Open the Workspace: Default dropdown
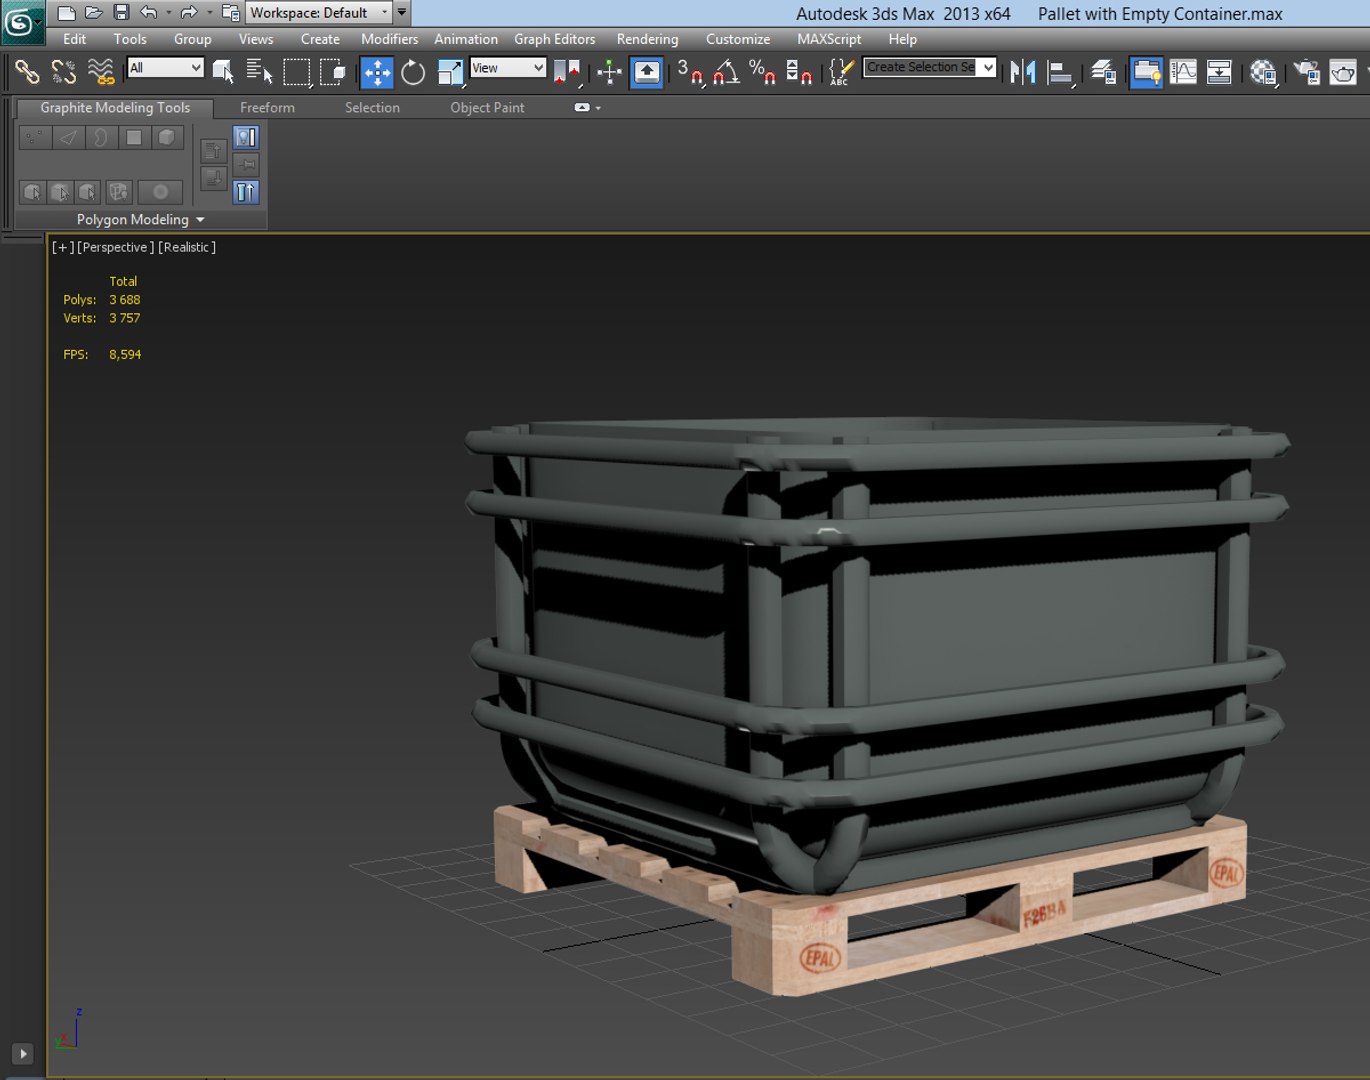Screen dimensions: 1370x1080 319,13
